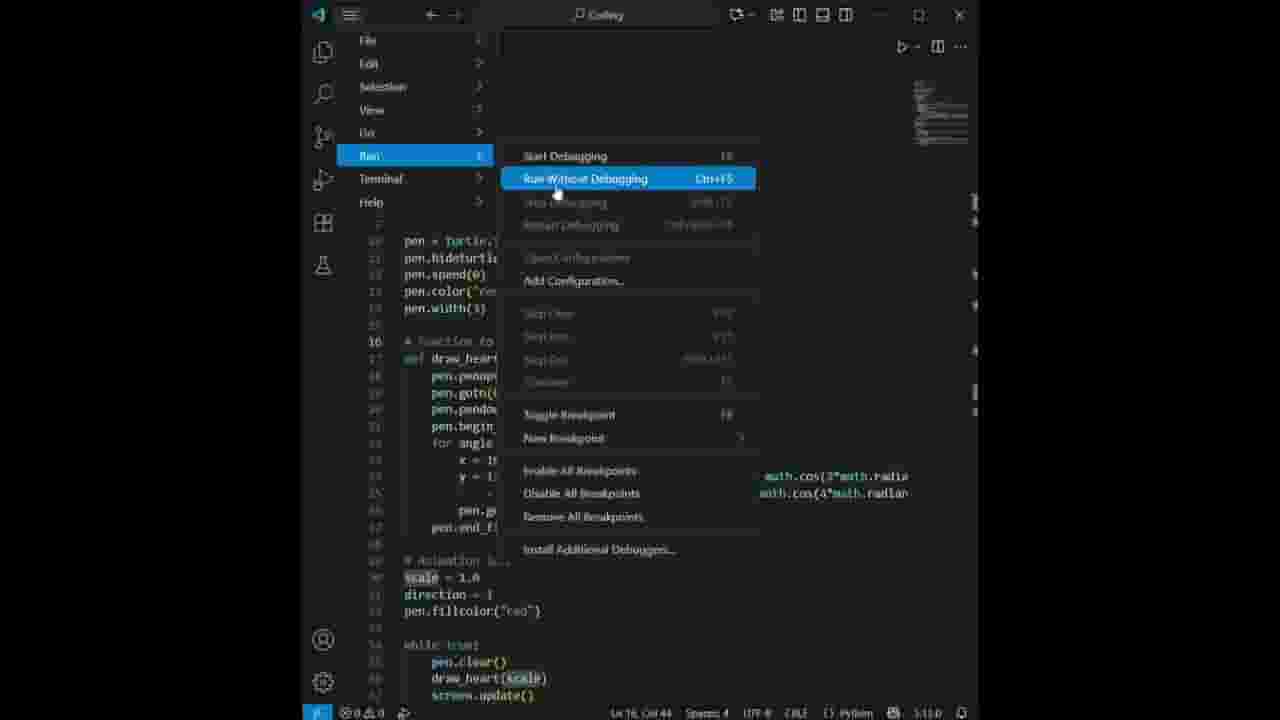Expand the Terminal menu arrow
Screen dimensions: 1280x720
pyautogui.click(x=479, y=179)
